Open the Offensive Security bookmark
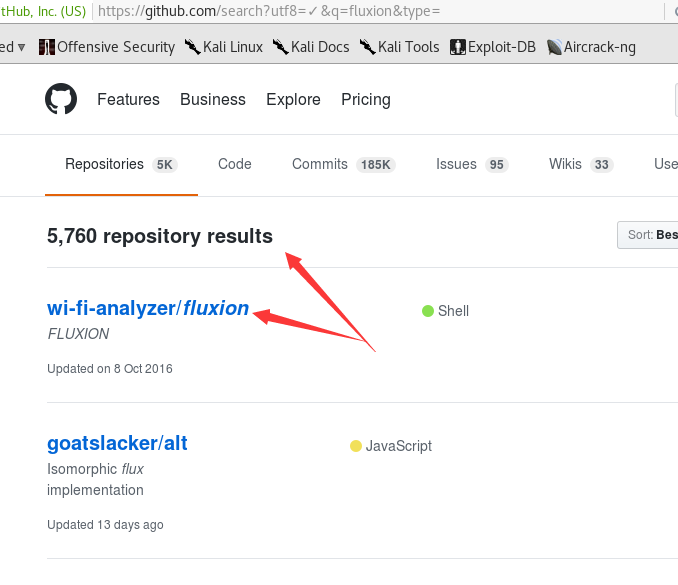Viewport: 678px width, 585px height. click(x=107, y=47)
